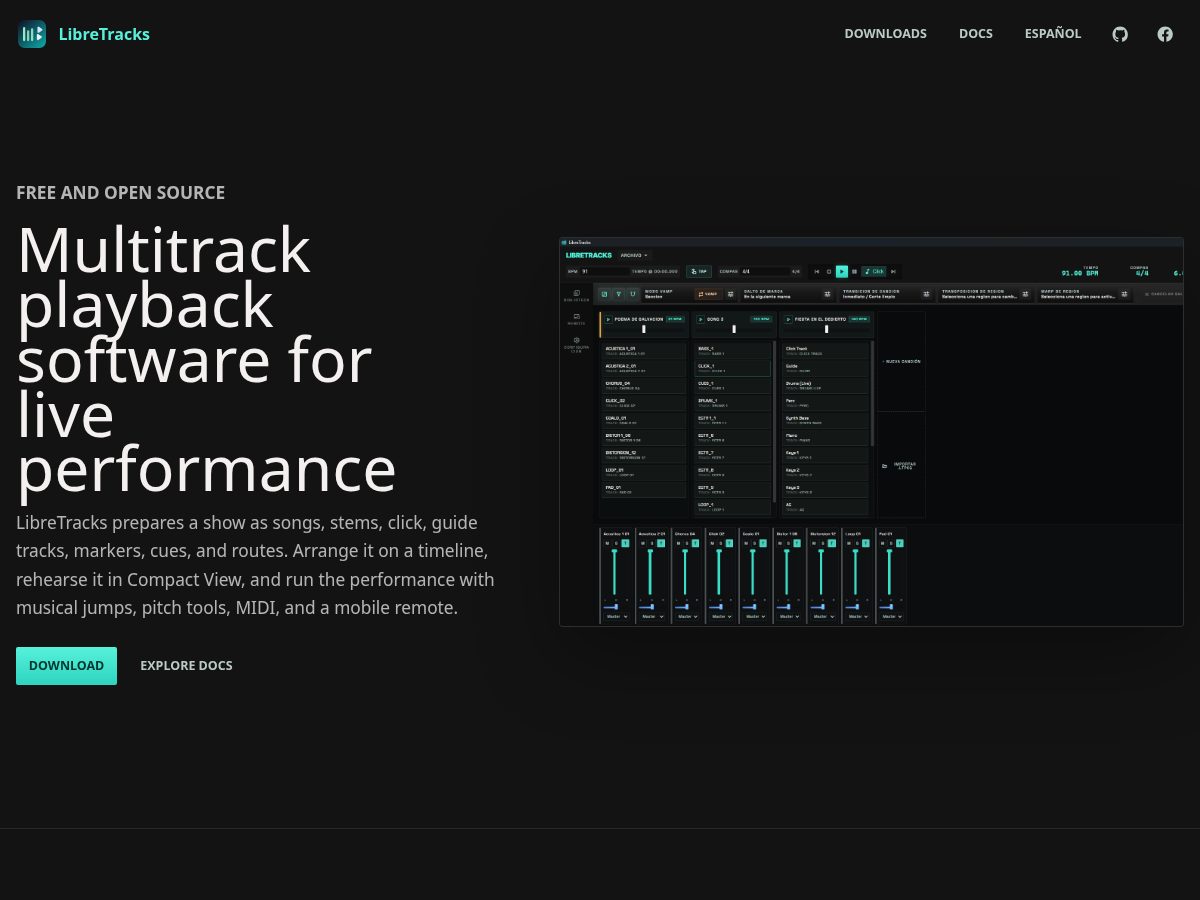Click the teal DOWNLOAD button

pos(66,666)
